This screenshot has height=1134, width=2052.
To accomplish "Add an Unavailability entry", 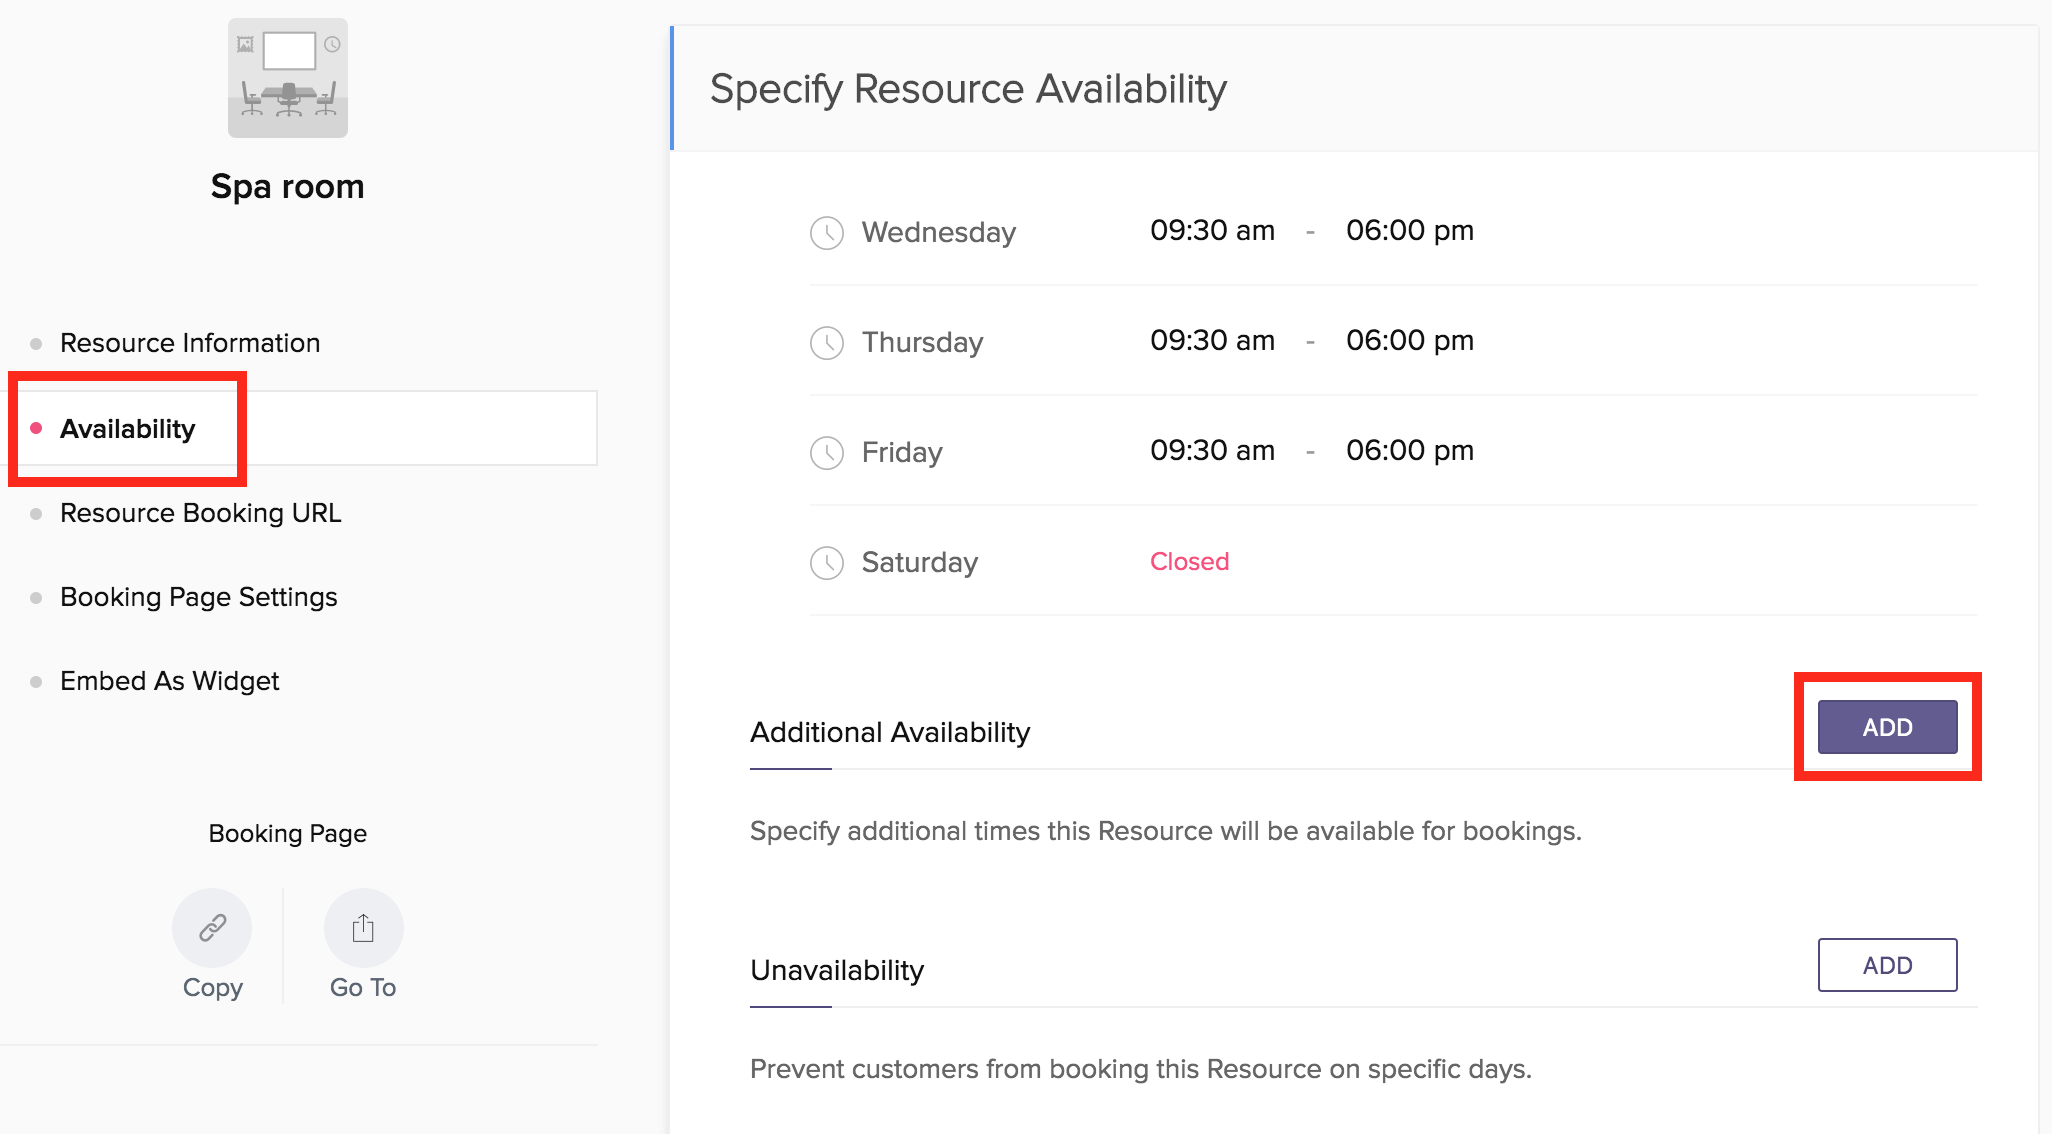I will 1886,965.
